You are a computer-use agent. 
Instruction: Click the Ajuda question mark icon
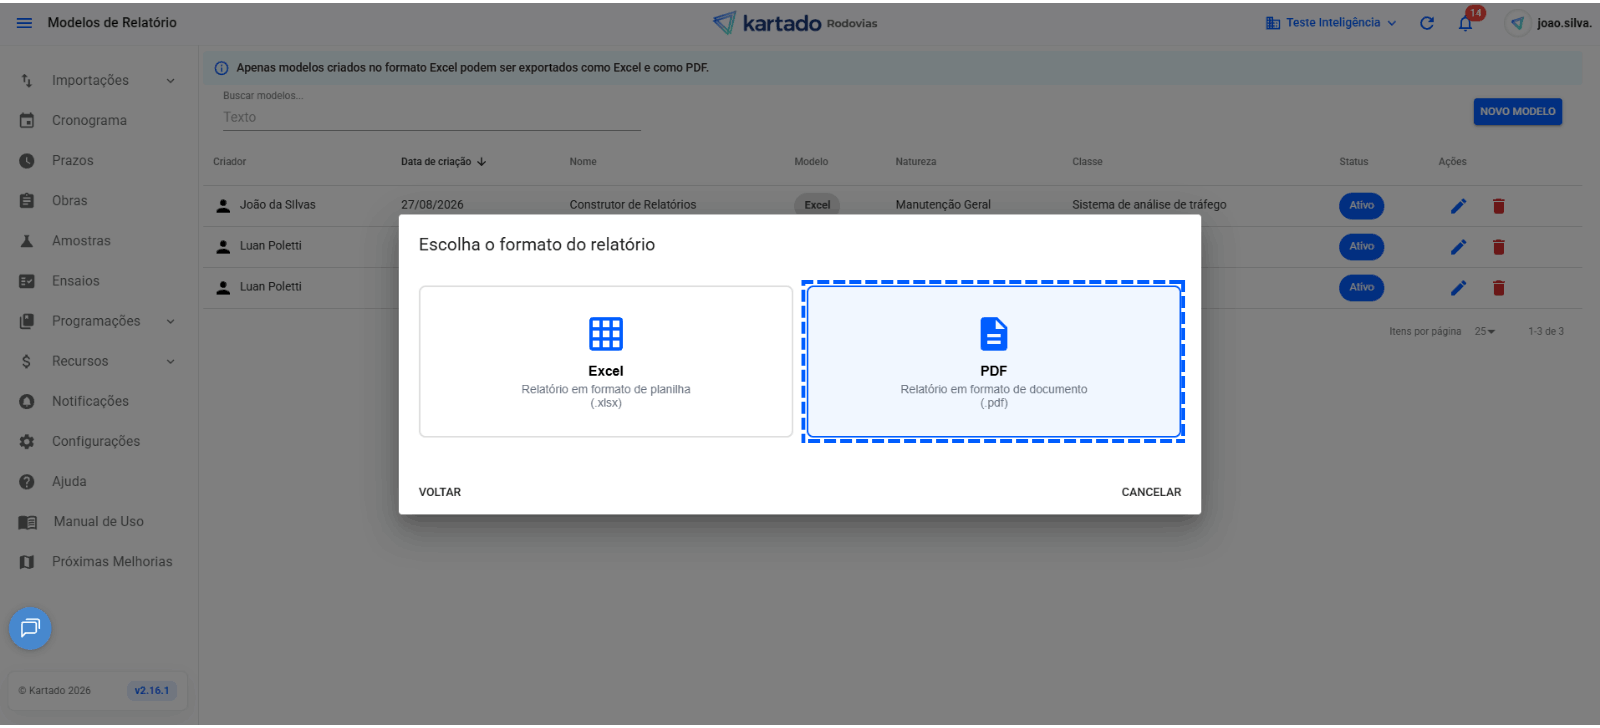[x=27, y=481]
